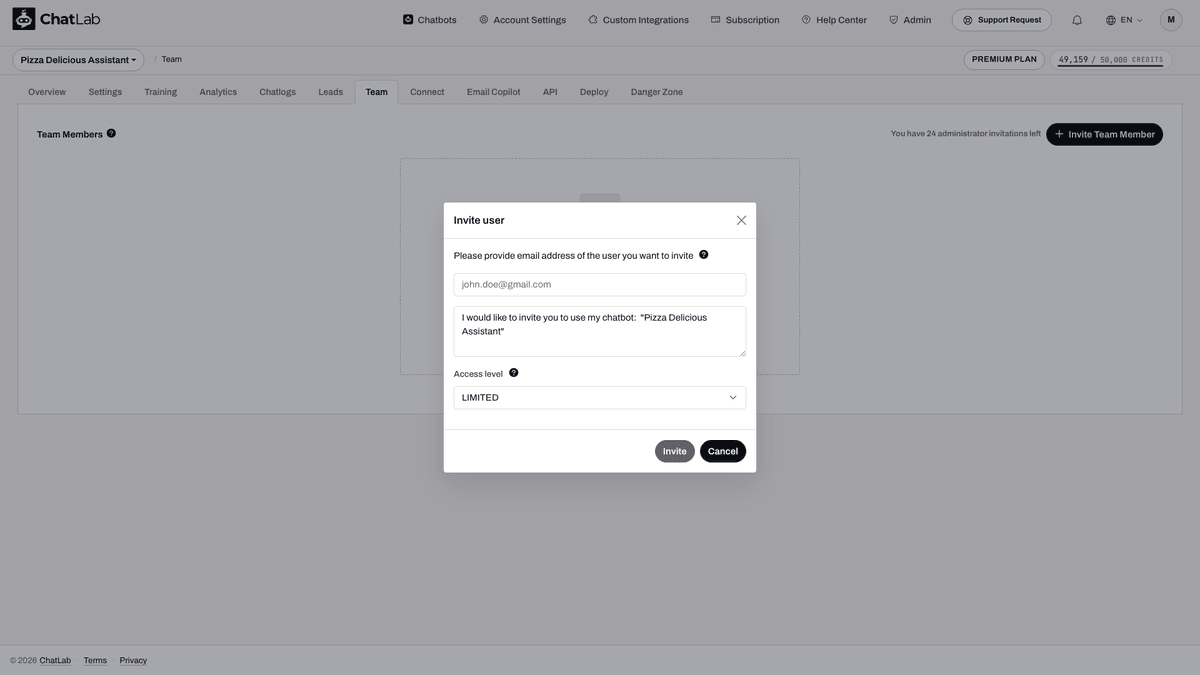Click the 'Invite user' dialog title
This screenshot has height=675, width=1200.
pos(479,220)
